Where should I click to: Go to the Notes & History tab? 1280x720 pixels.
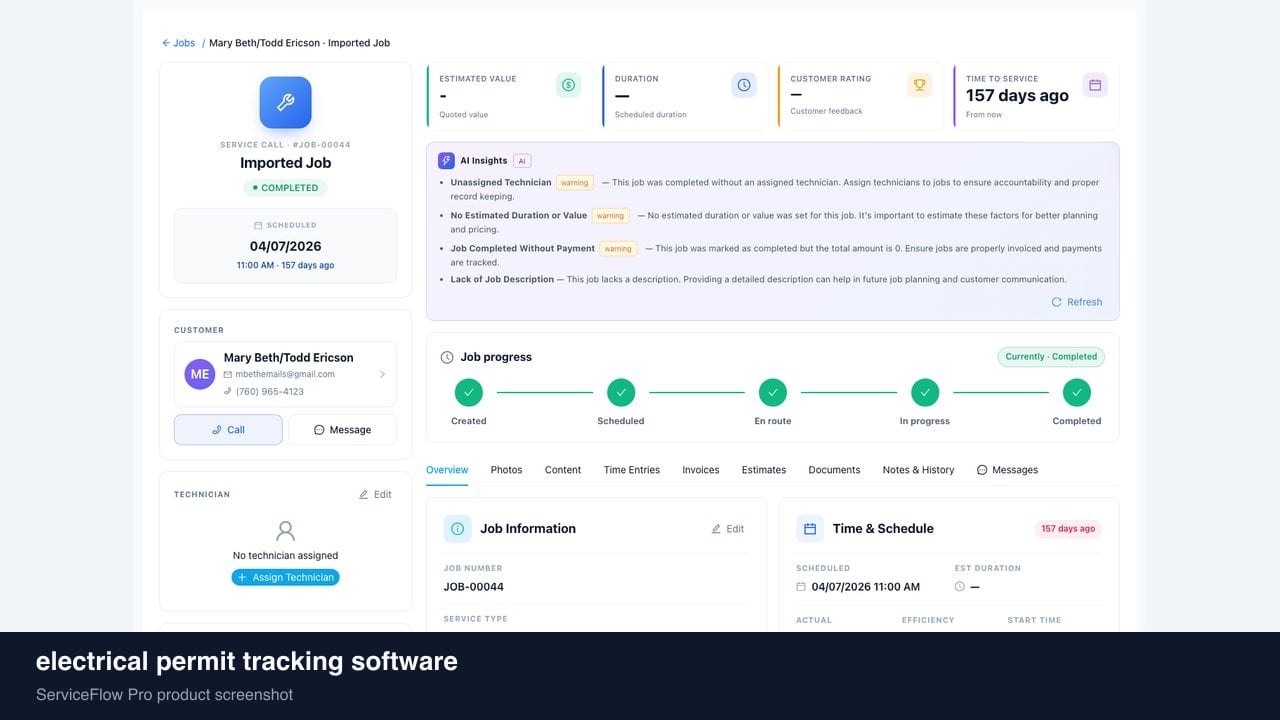coord(918,470)
